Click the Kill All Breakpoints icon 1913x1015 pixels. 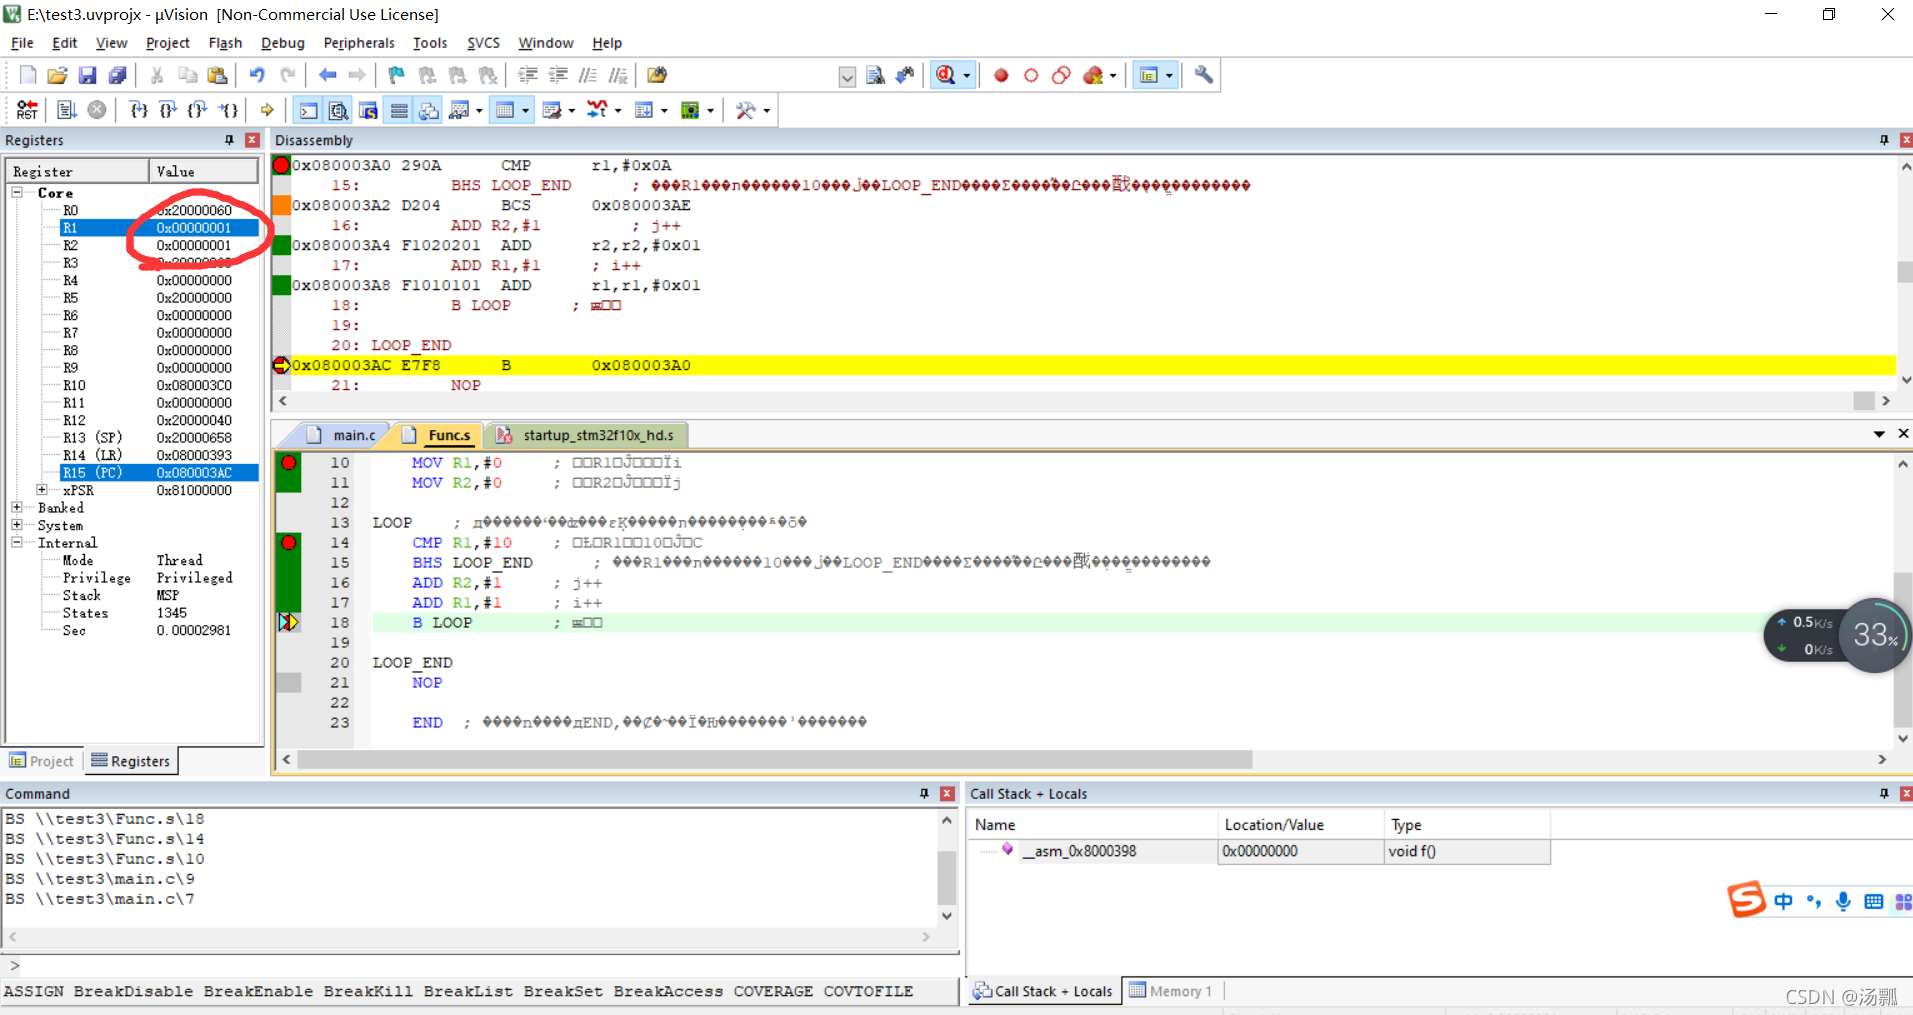(x=1093, y=75)
